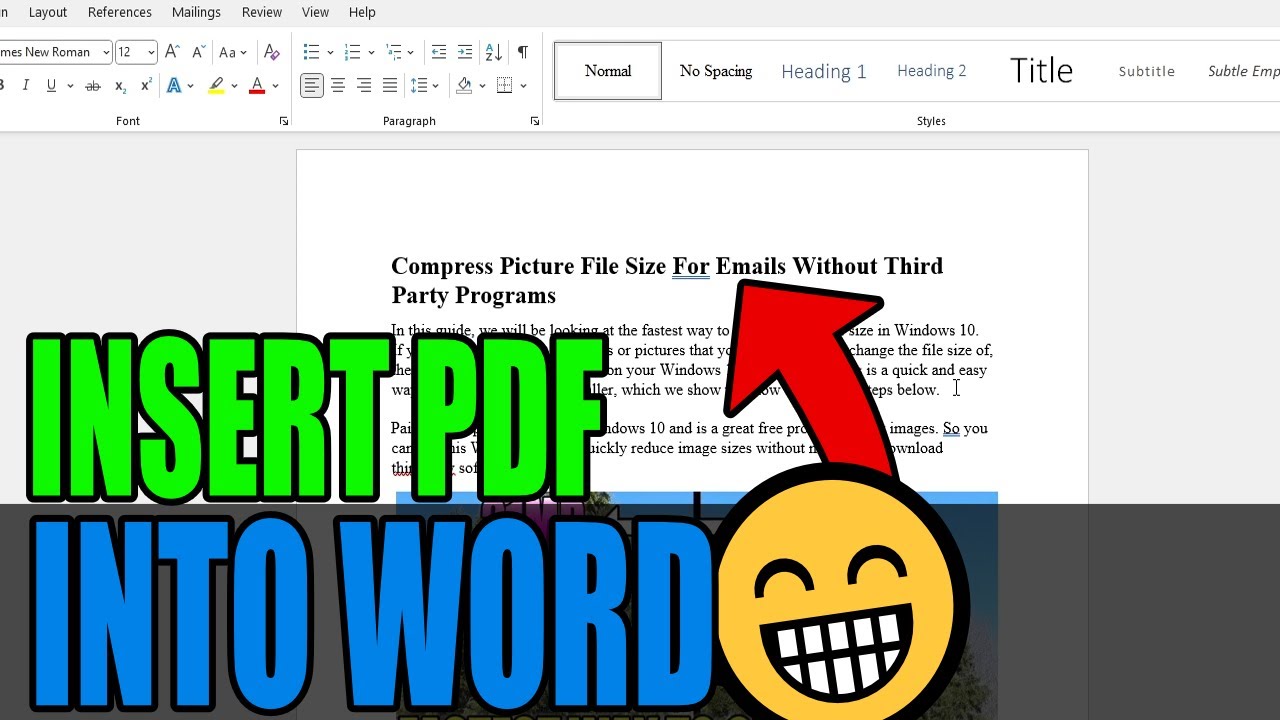Image resolution: width=1280 pixels, height=720 pixels.
Task: Open the View tab
Action: [x=315, y=12]
